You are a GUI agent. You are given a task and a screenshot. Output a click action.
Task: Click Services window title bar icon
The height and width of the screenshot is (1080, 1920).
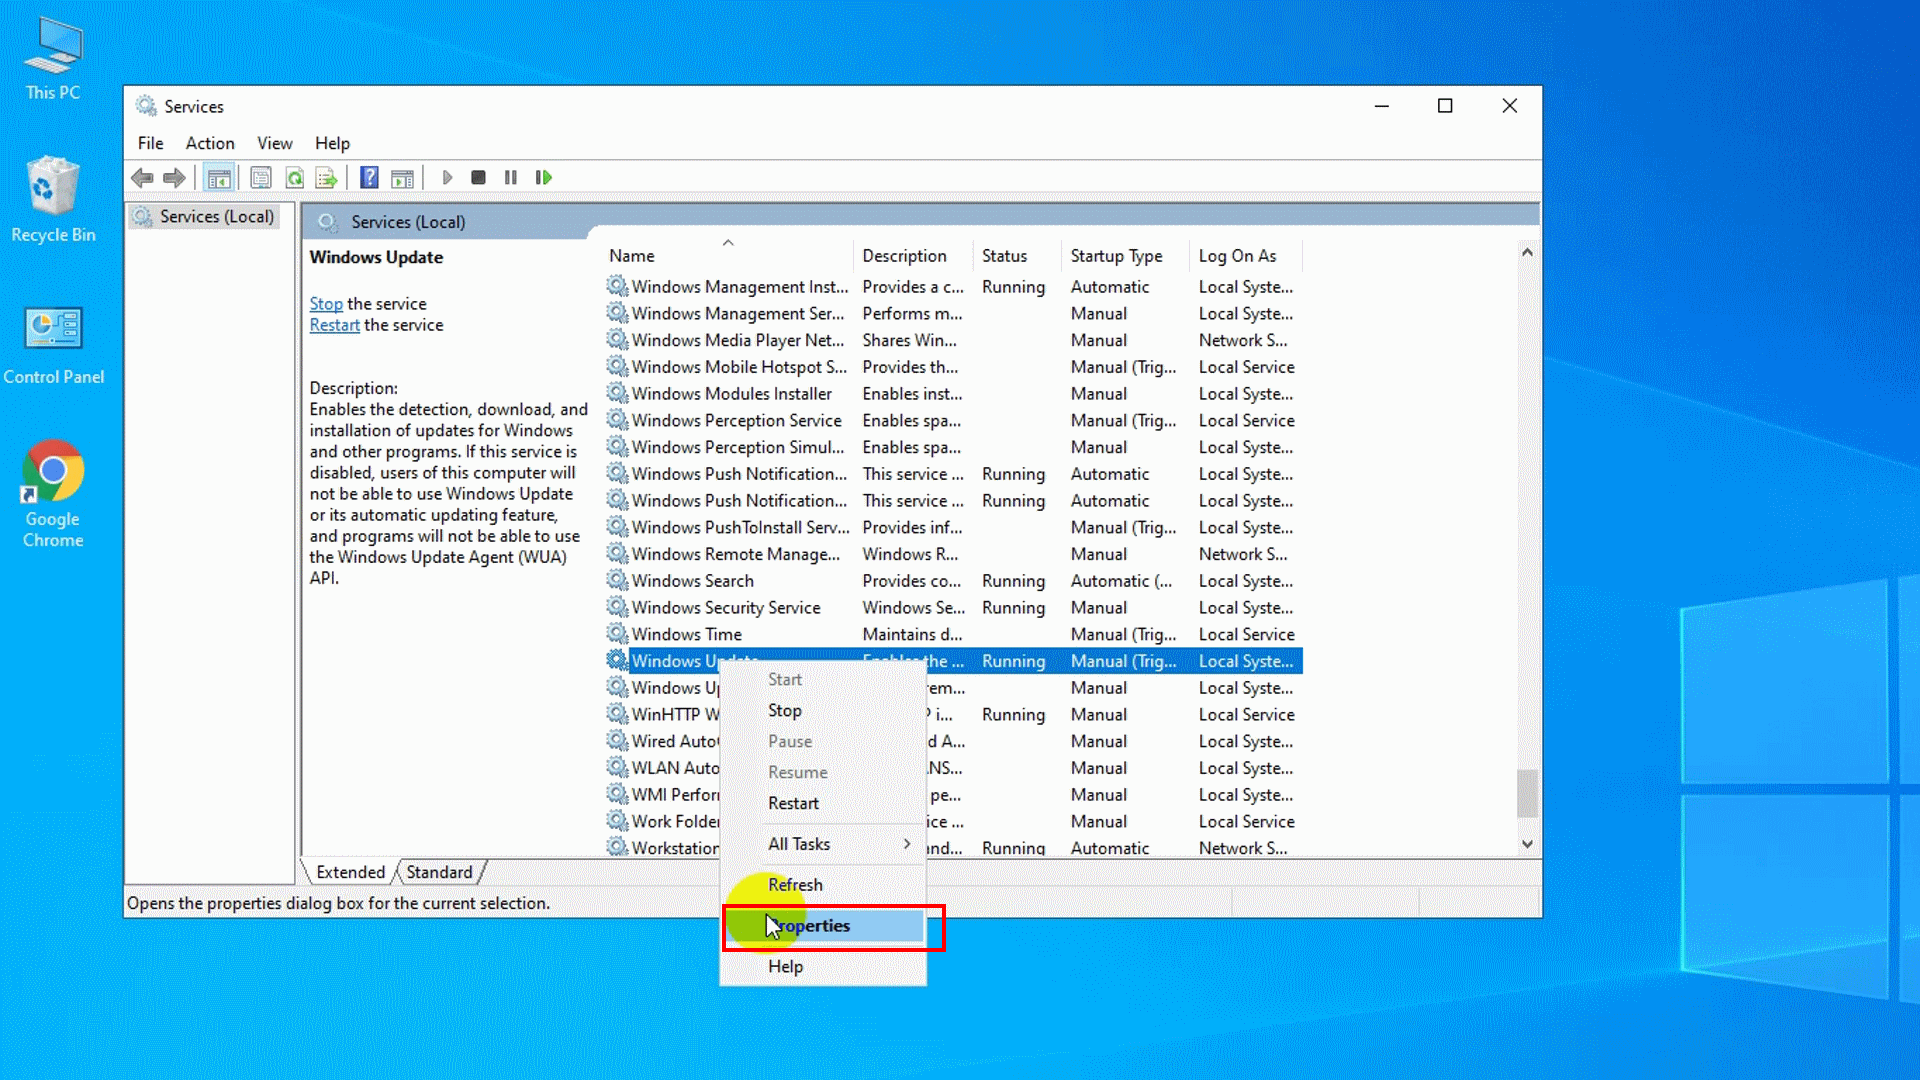point(146,106)
